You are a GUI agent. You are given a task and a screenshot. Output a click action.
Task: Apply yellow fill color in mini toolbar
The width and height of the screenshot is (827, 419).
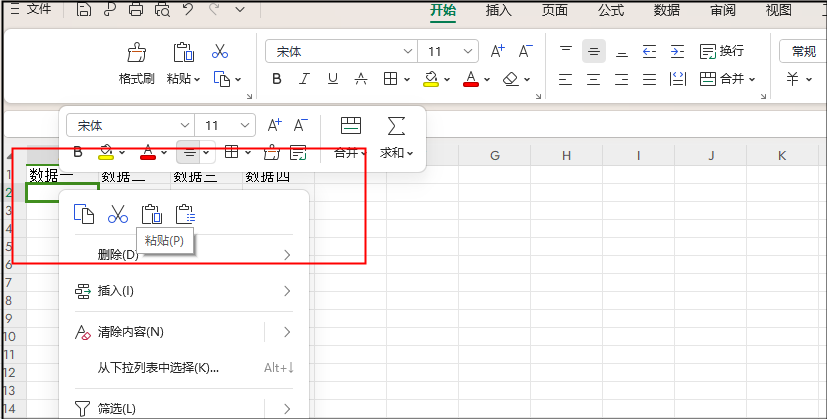[106, 153]
